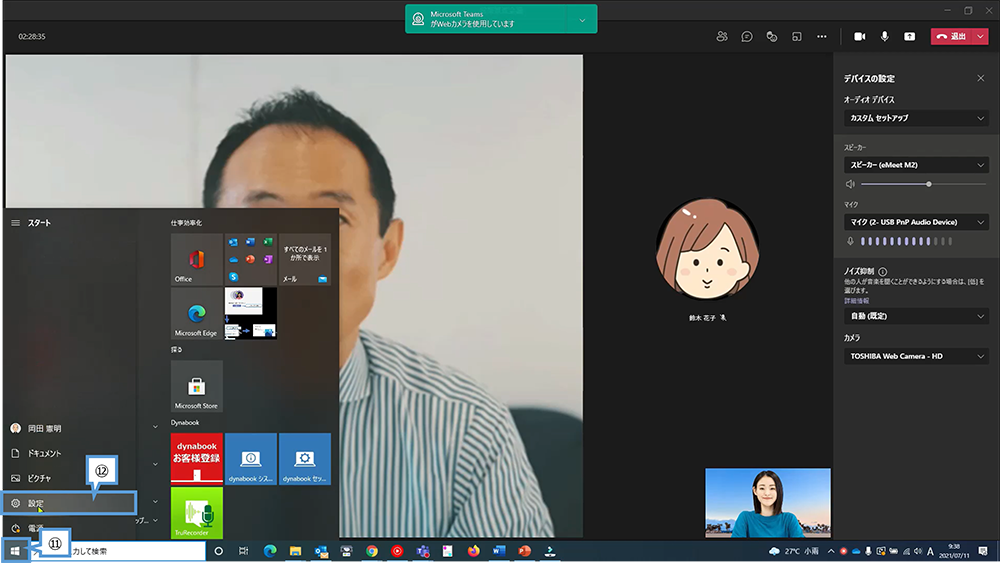Open the カメラ TOSHIBA Web Camera dropdown
Viewport: 1000px width, 563px height.
(916, 356)
